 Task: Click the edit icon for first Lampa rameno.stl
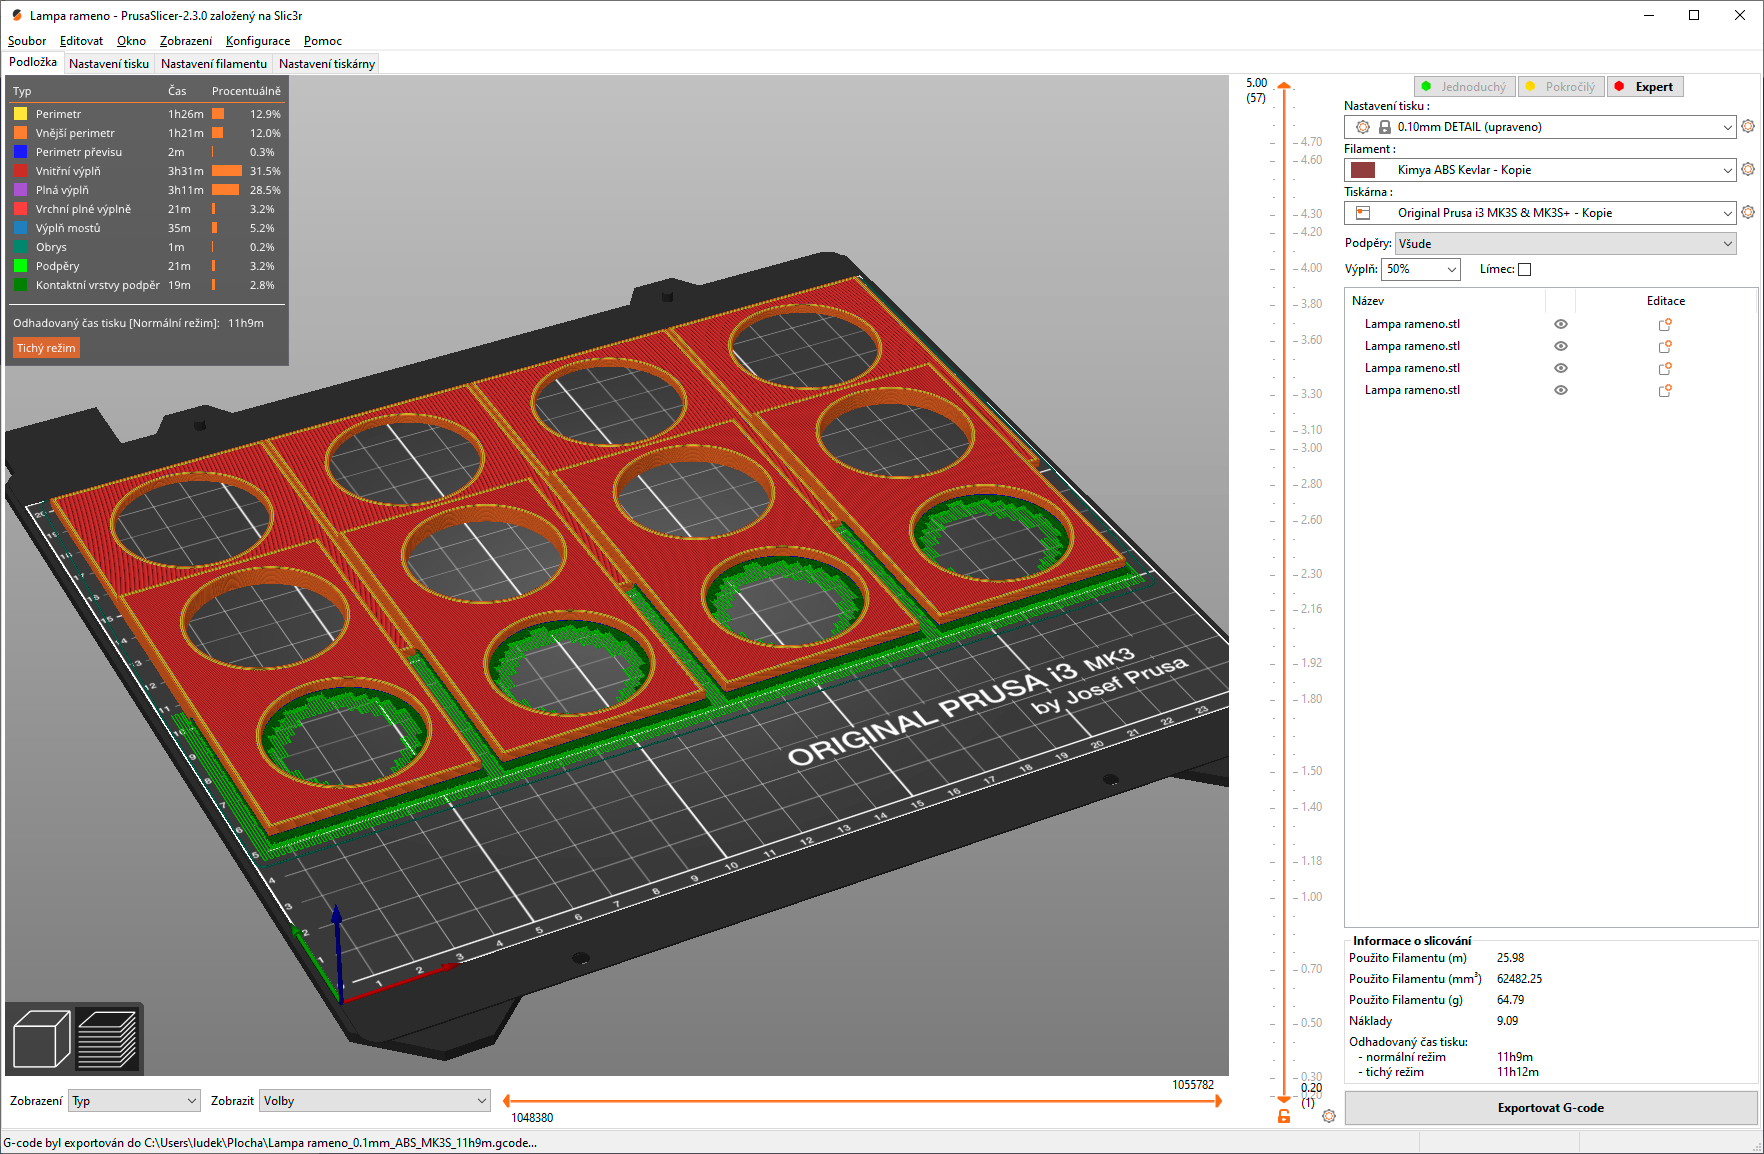tap(1665, 325)
